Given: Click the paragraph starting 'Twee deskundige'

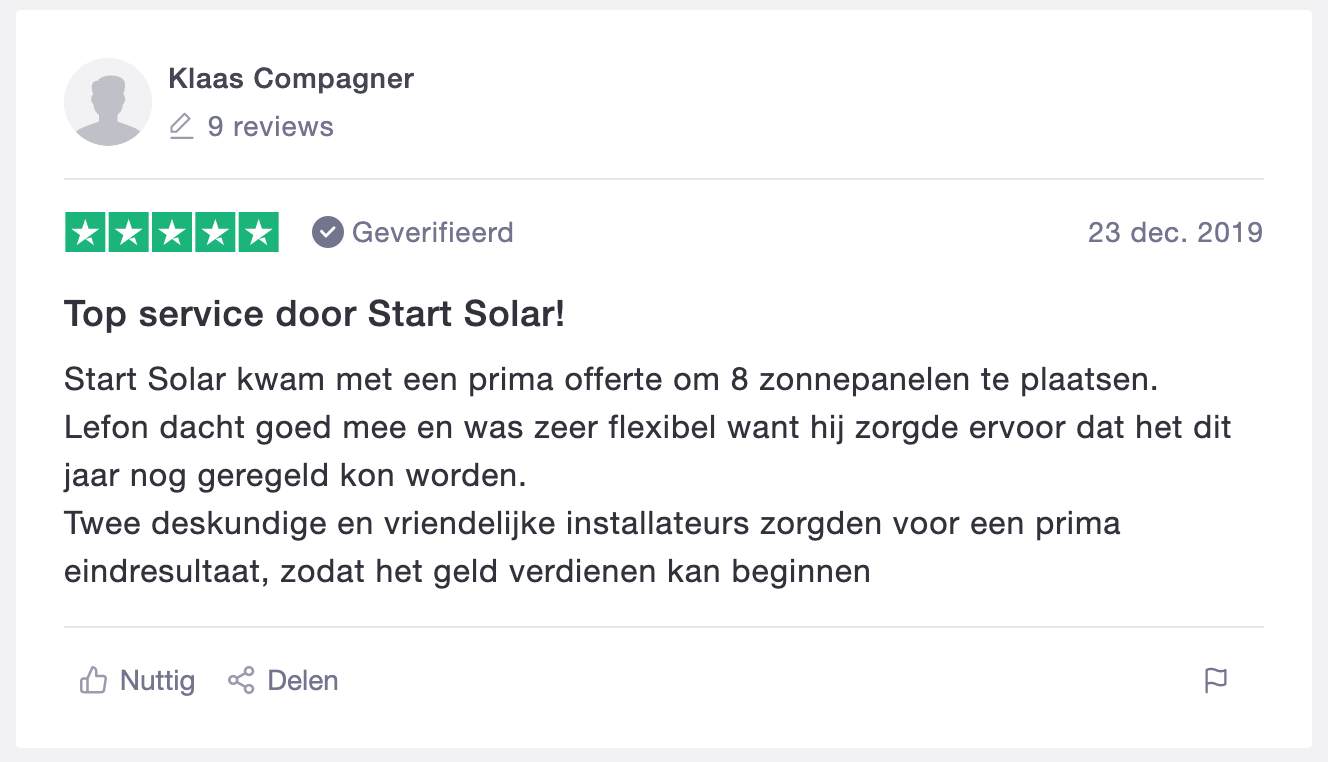Looking at the screenshot, I should coord(592,548).
